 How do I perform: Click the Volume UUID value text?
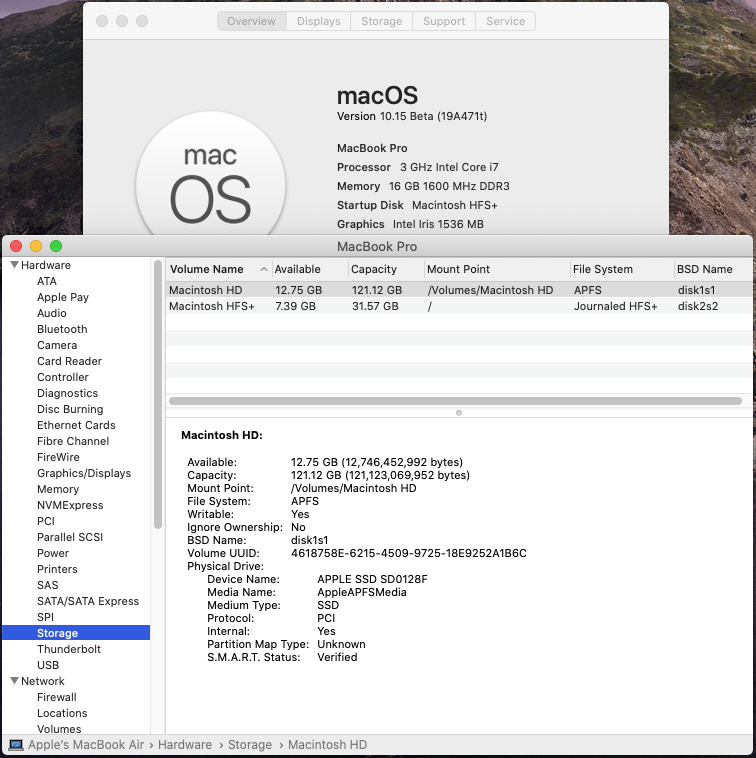tap(409, 553)
